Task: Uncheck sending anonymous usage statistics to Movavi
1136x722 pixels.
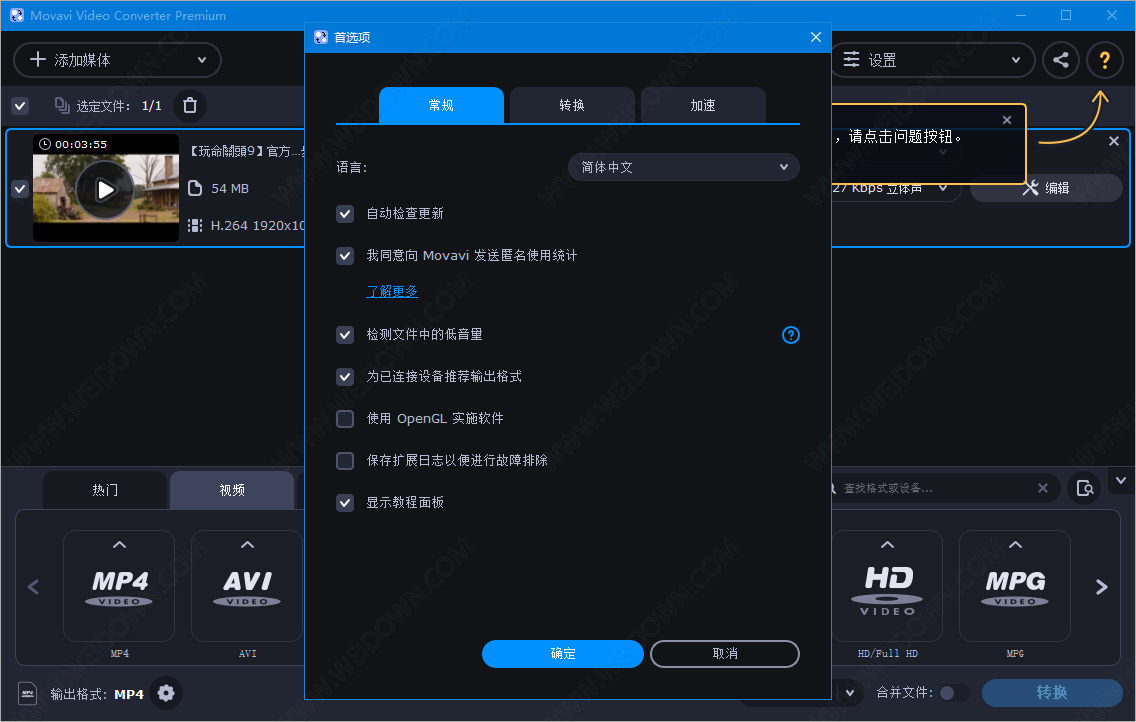Action: 345,256
